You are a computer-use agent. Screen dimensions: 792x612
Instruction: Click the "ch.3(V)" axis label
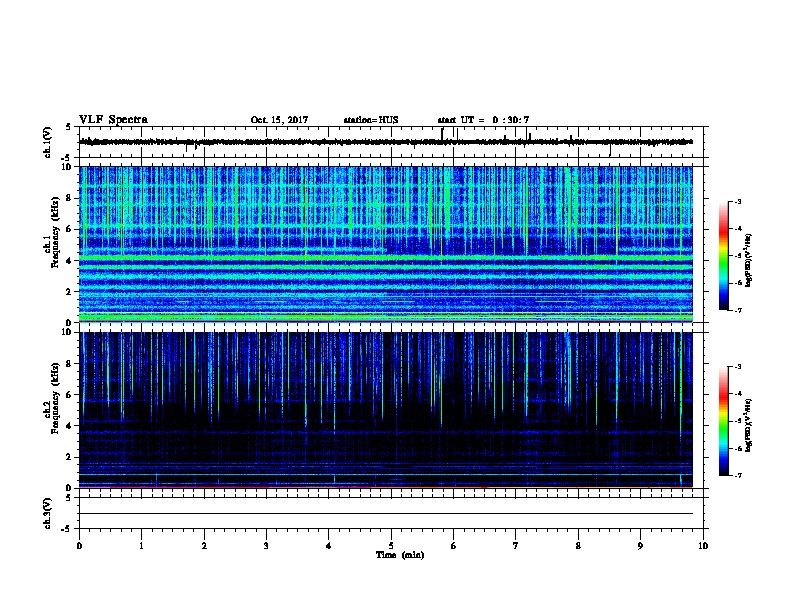[48, 514]
